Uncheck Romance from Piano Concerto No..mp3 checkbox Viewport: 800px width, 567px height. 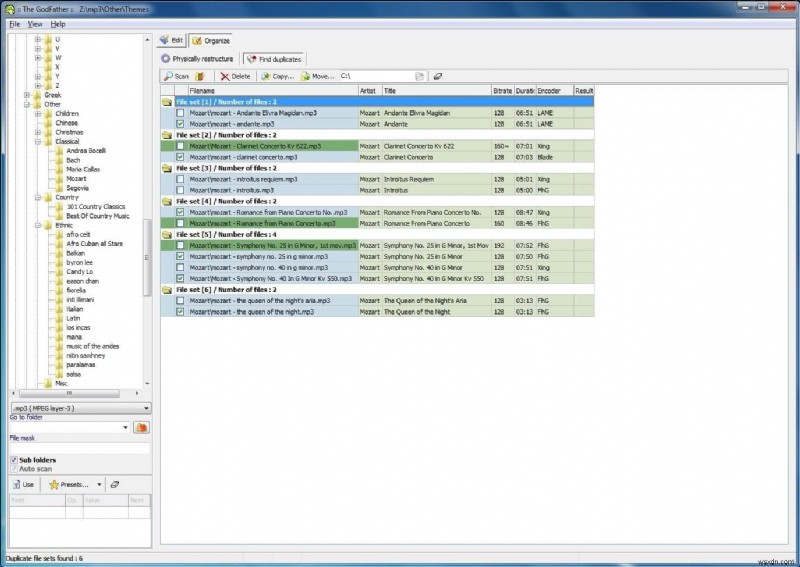point(180,212)
